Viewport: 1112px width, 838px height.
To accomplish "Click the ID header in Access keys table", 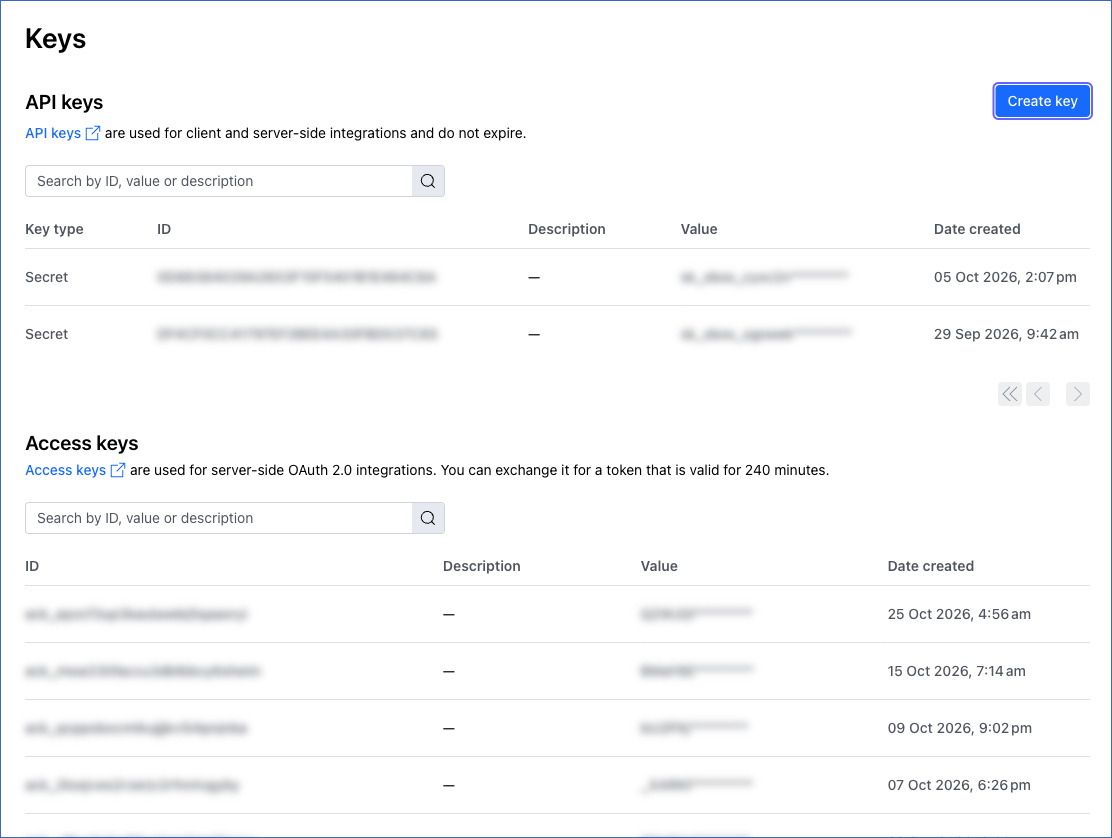I will [32, 566].
